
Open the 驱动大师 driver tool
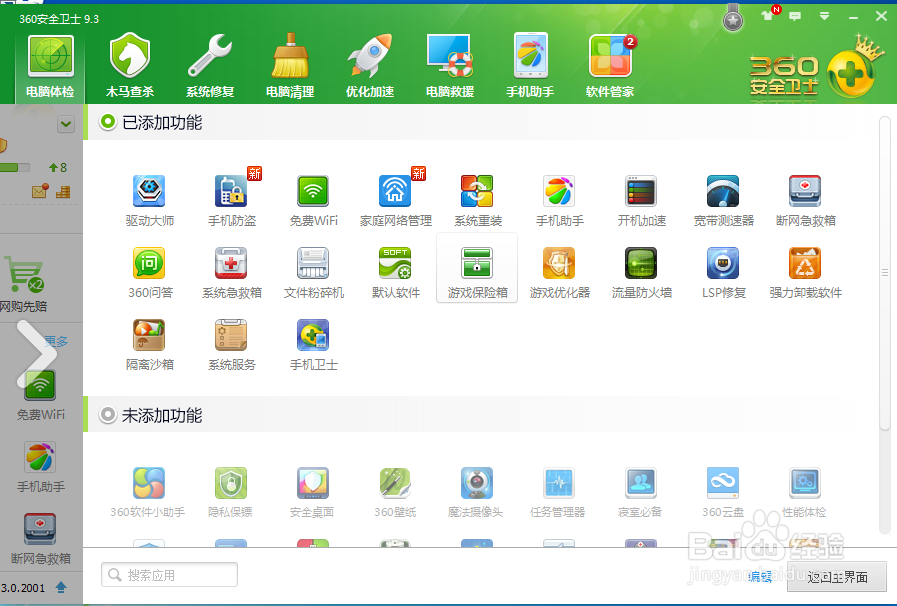tap(150, 201)
